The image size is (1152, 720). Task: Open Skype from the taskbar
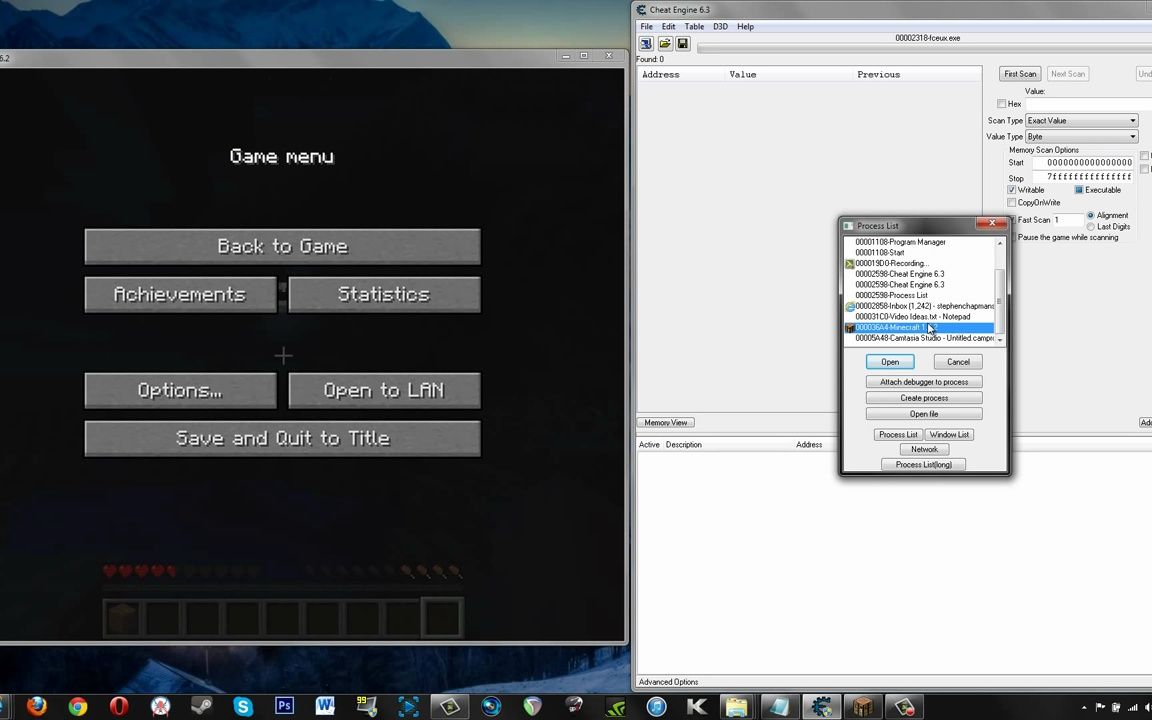243,707
